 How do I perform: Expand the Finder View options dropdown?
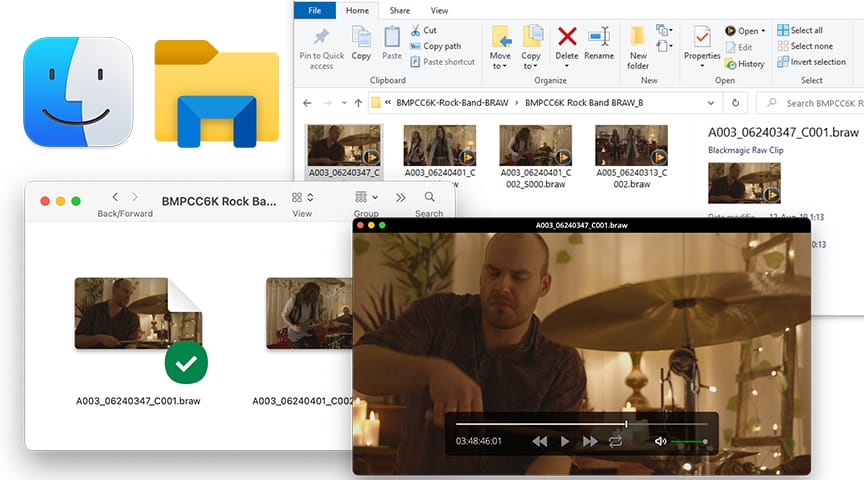(302, 198)
